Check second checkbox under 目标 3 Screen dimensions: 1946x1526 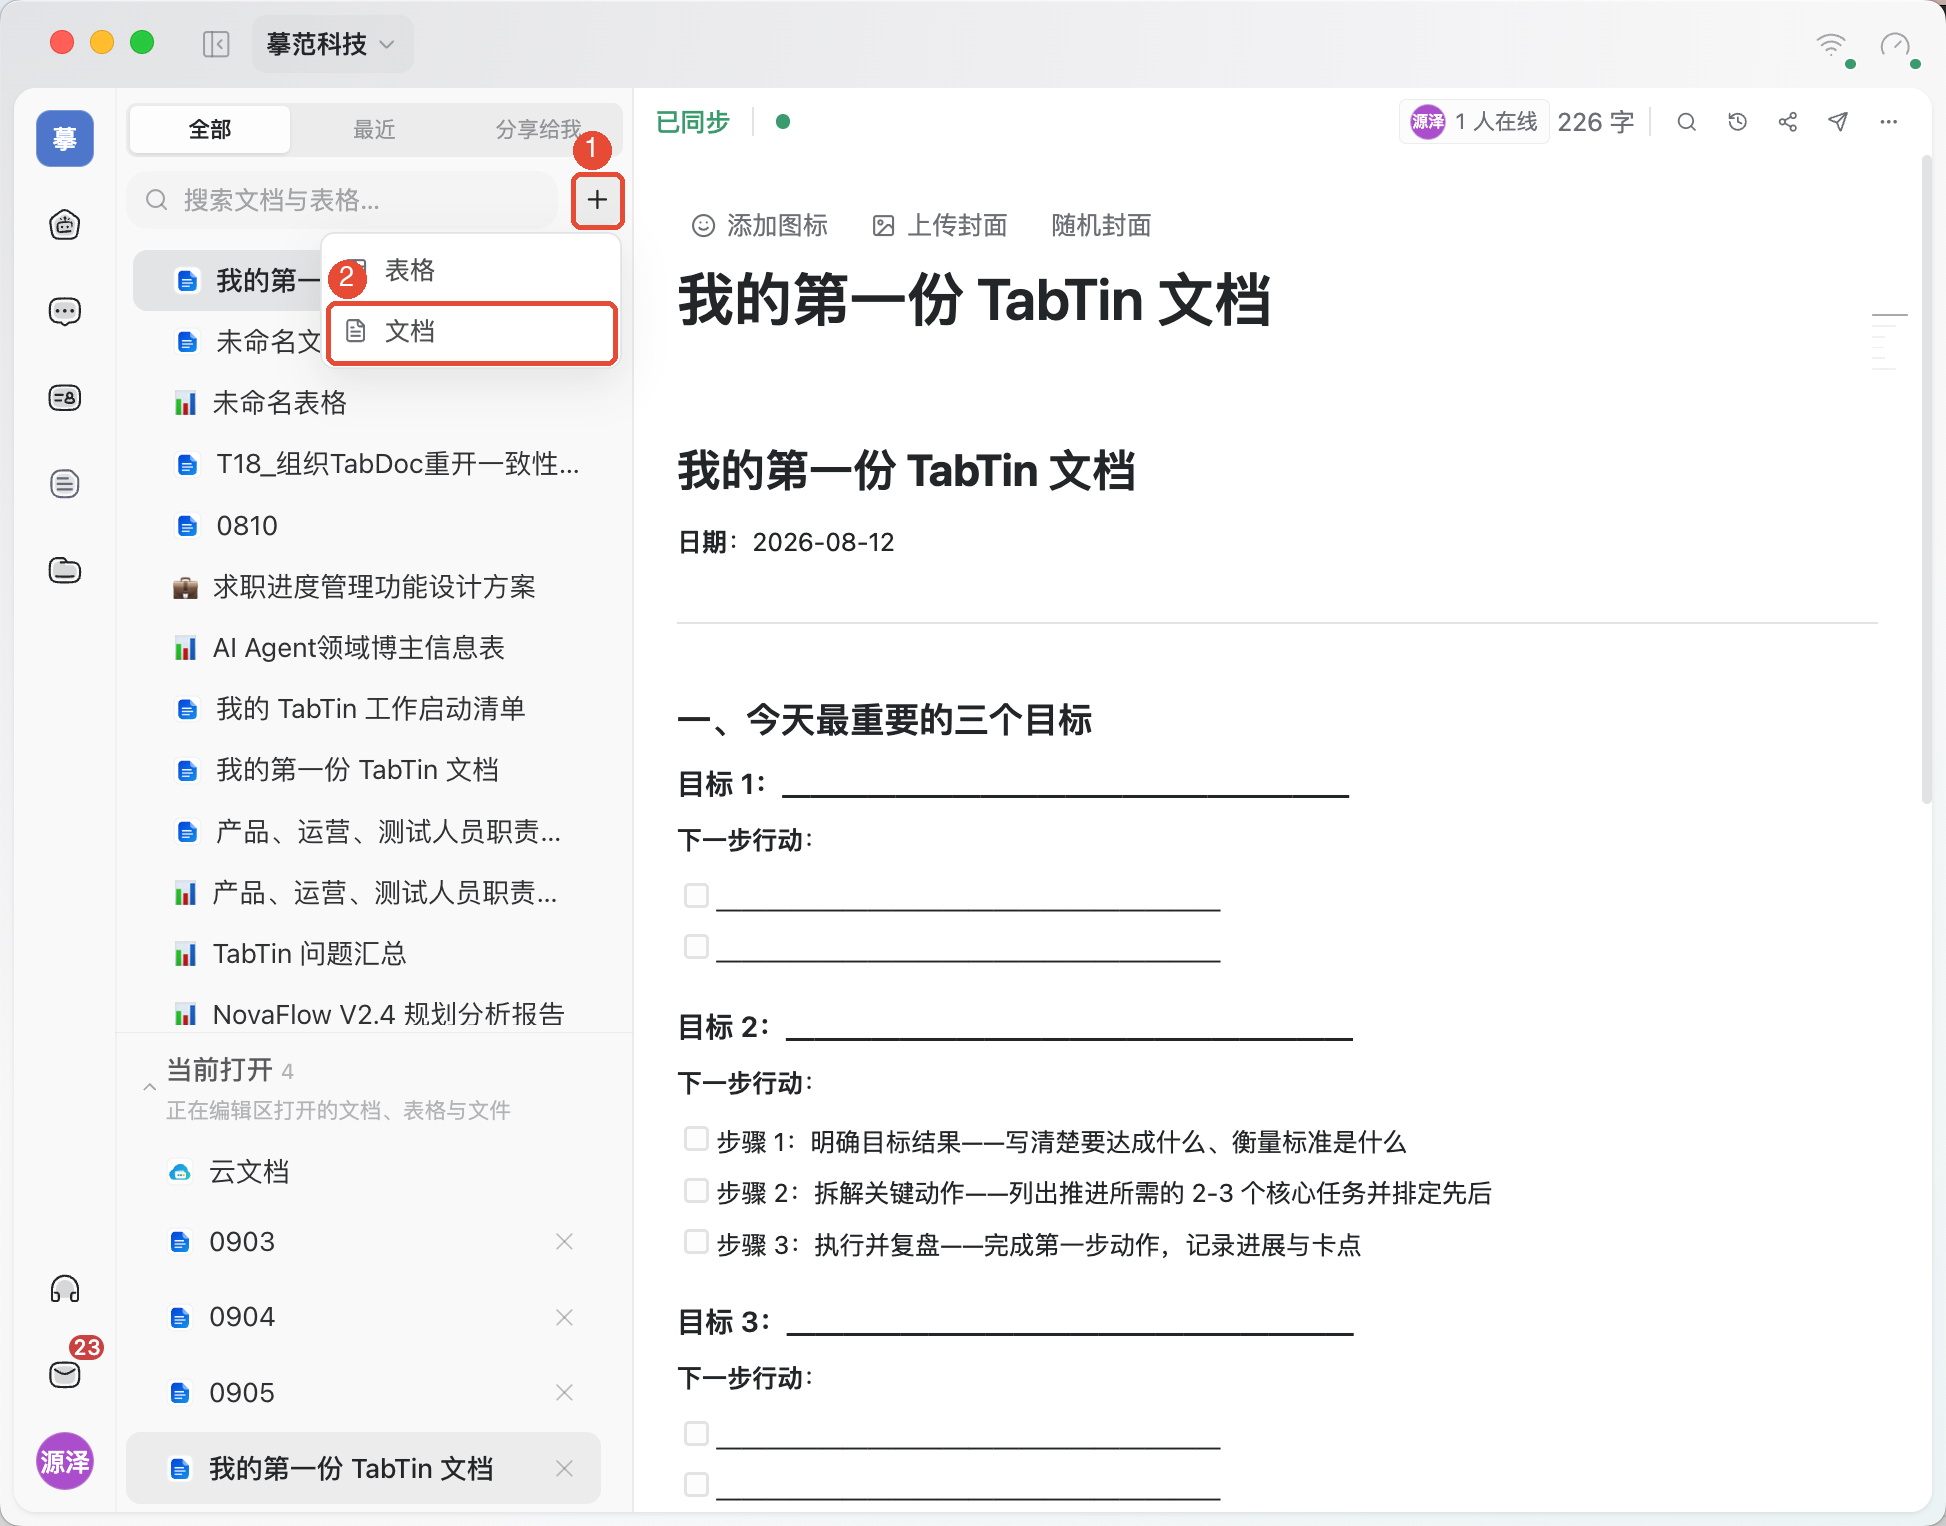click(696, 1484)
